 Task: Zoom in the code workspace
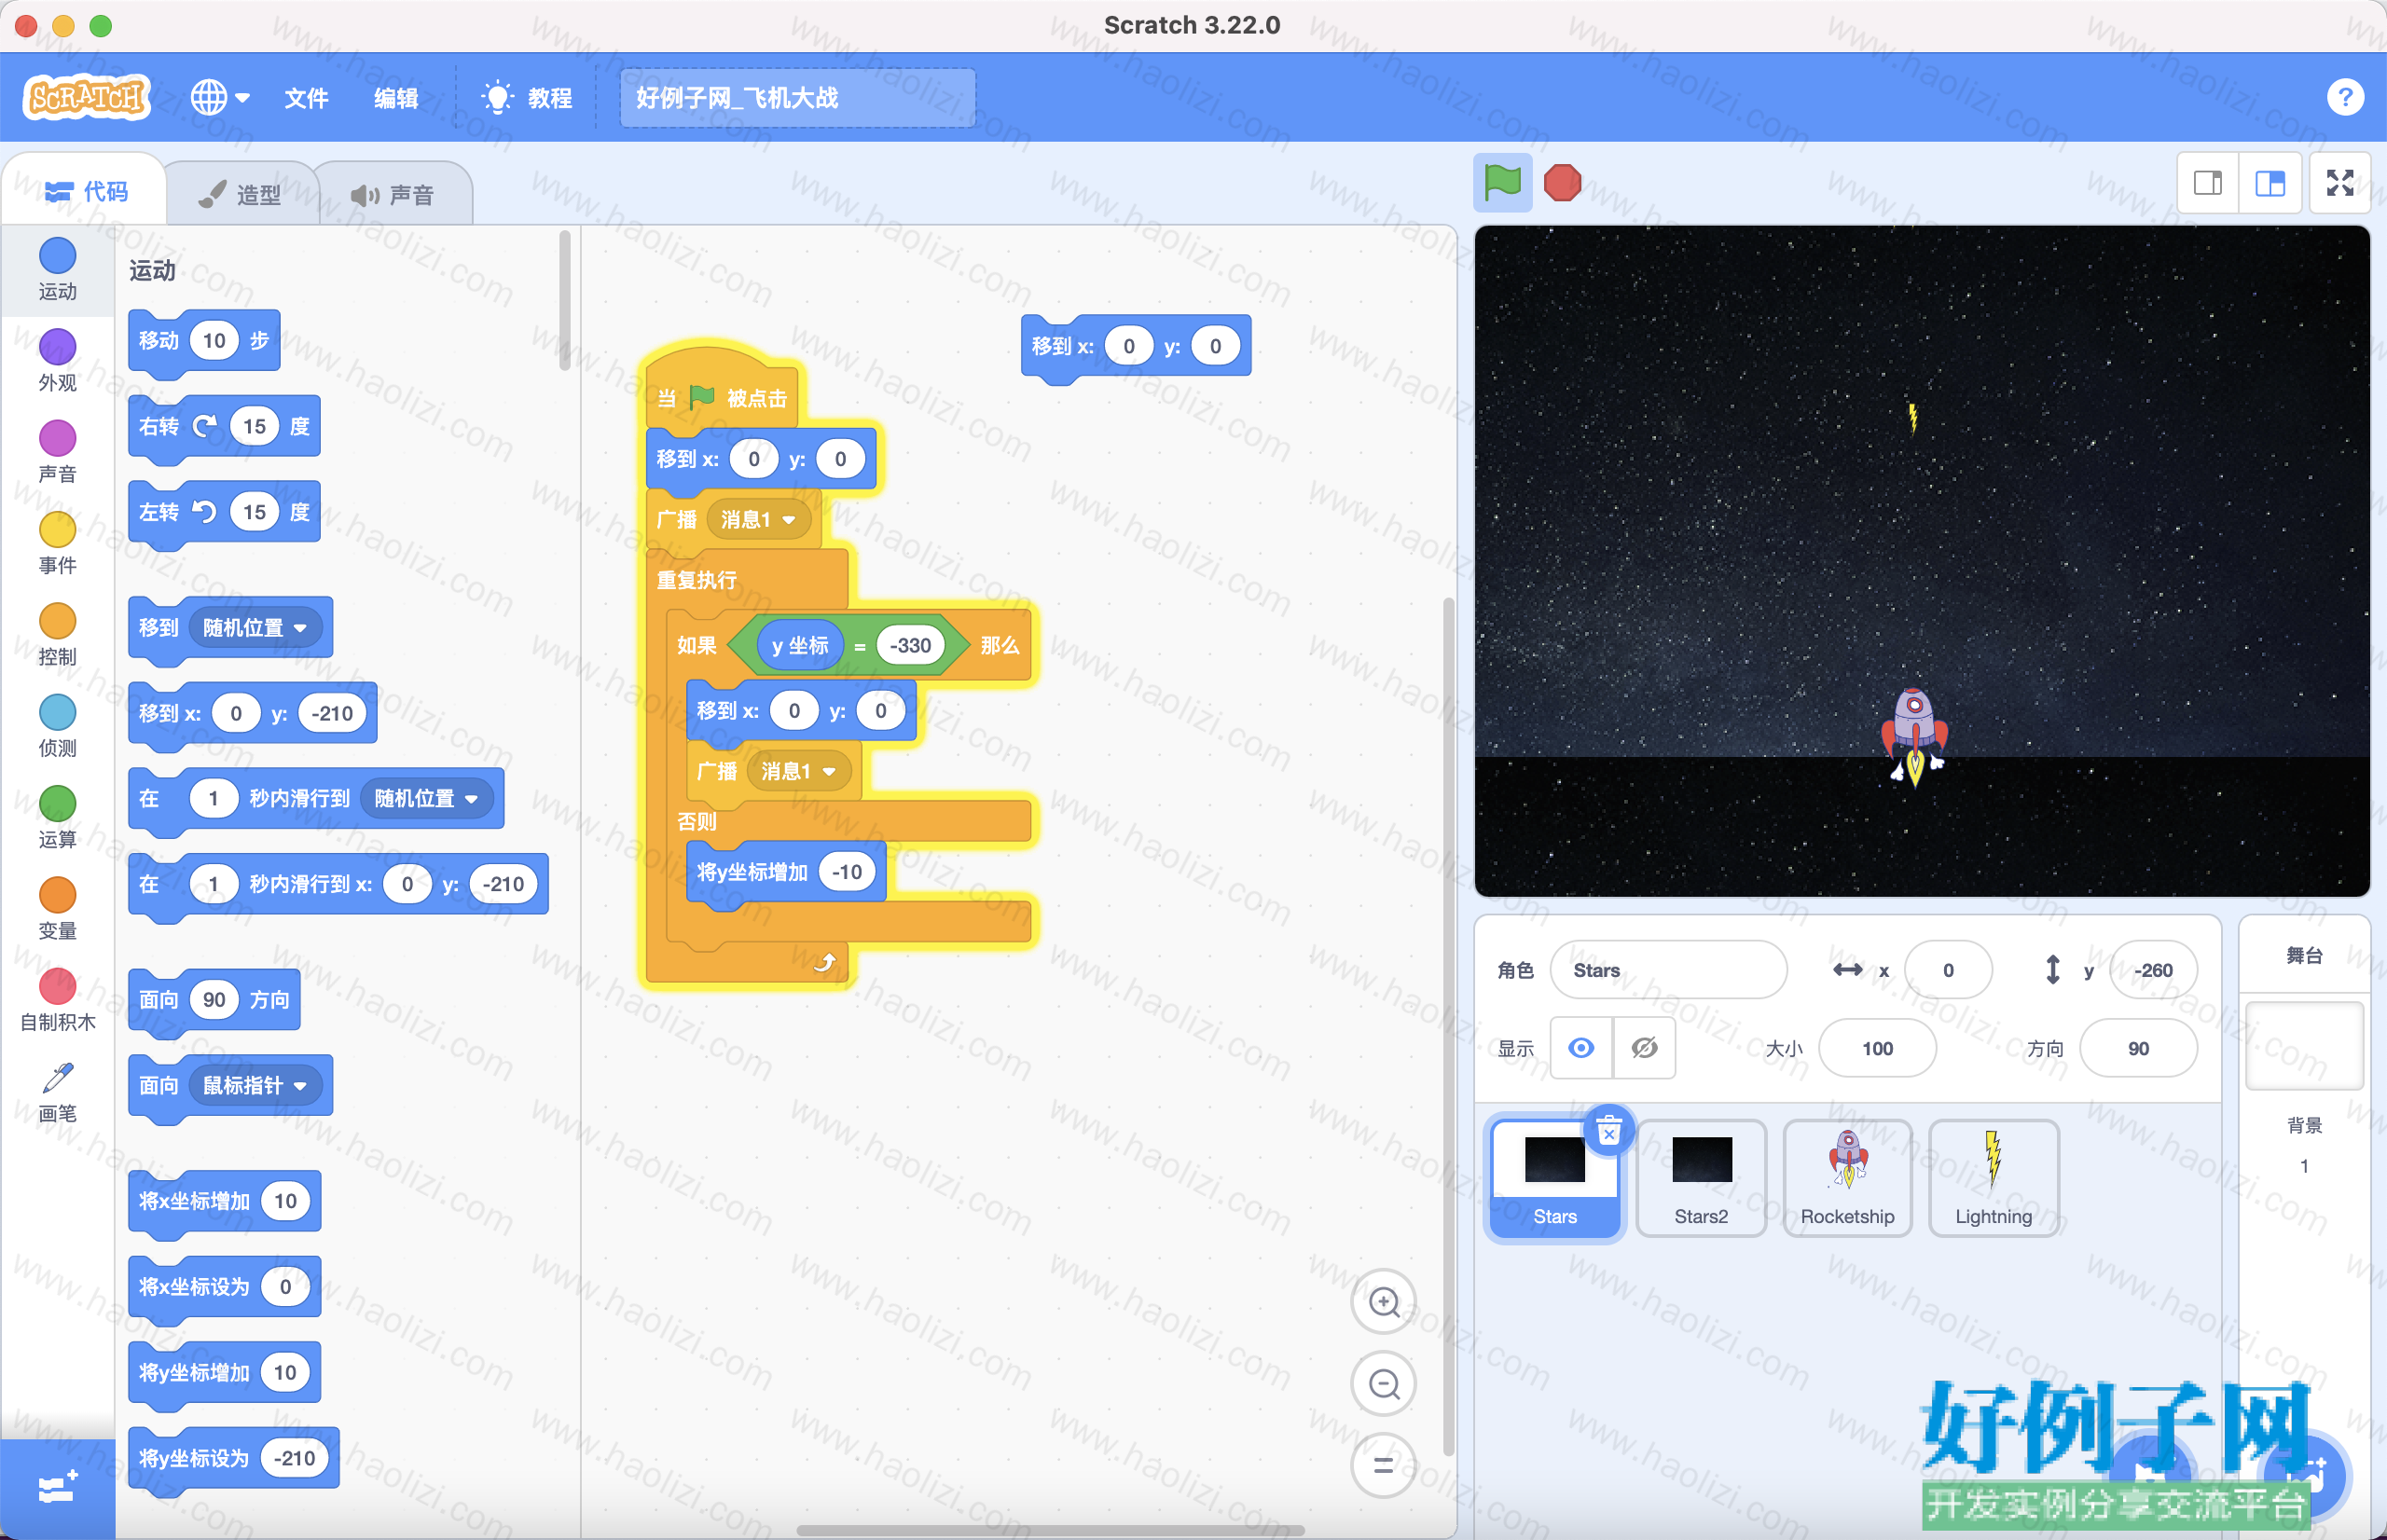[1384, 1302]
